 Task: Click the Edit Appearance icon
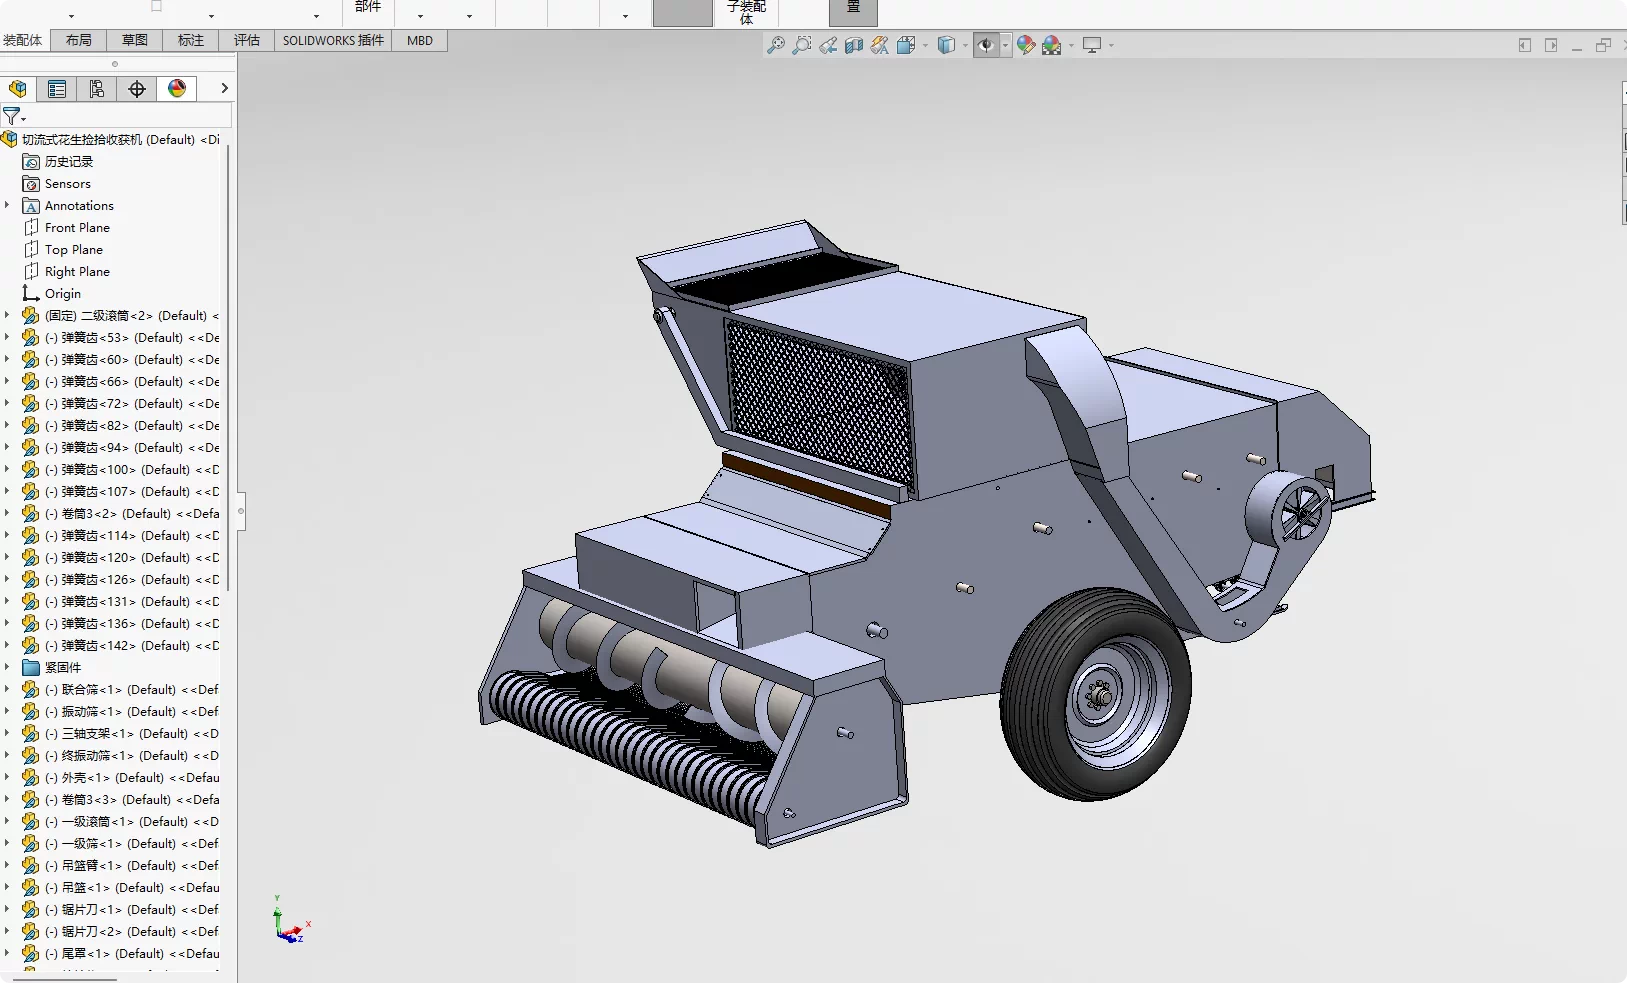click(1026, 45)
